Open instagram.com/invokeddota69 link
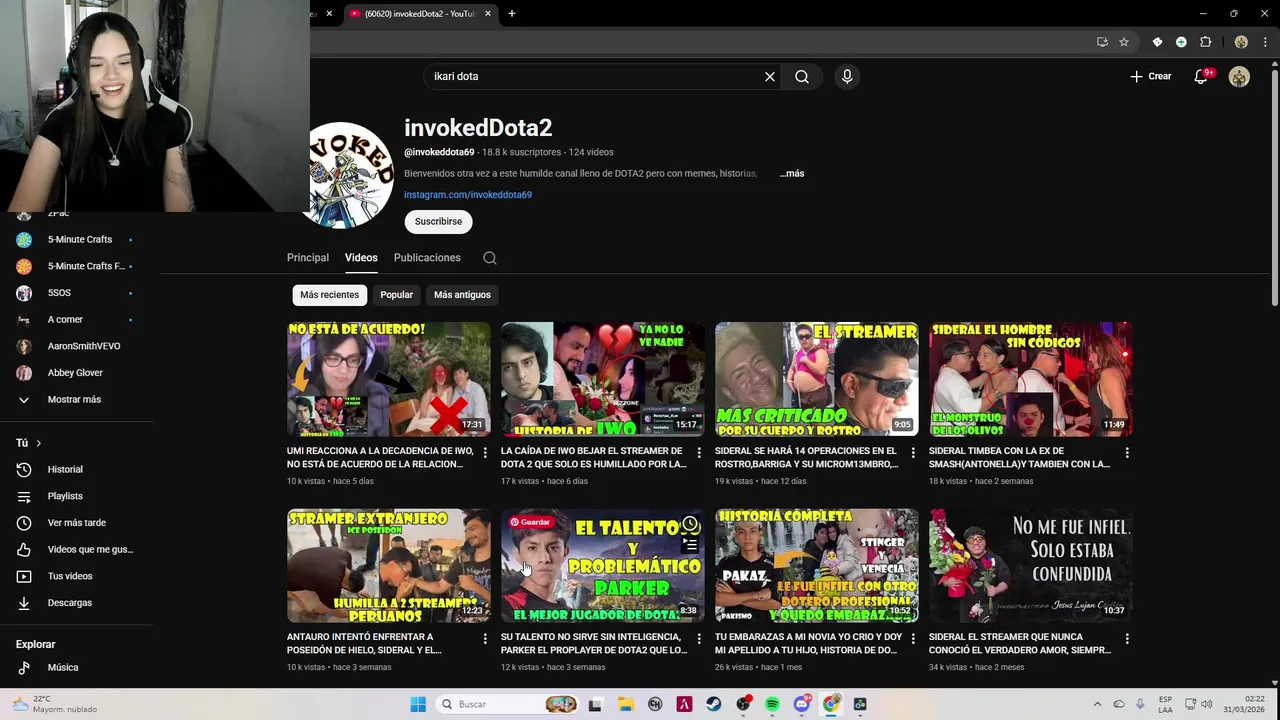 (468, 195)
